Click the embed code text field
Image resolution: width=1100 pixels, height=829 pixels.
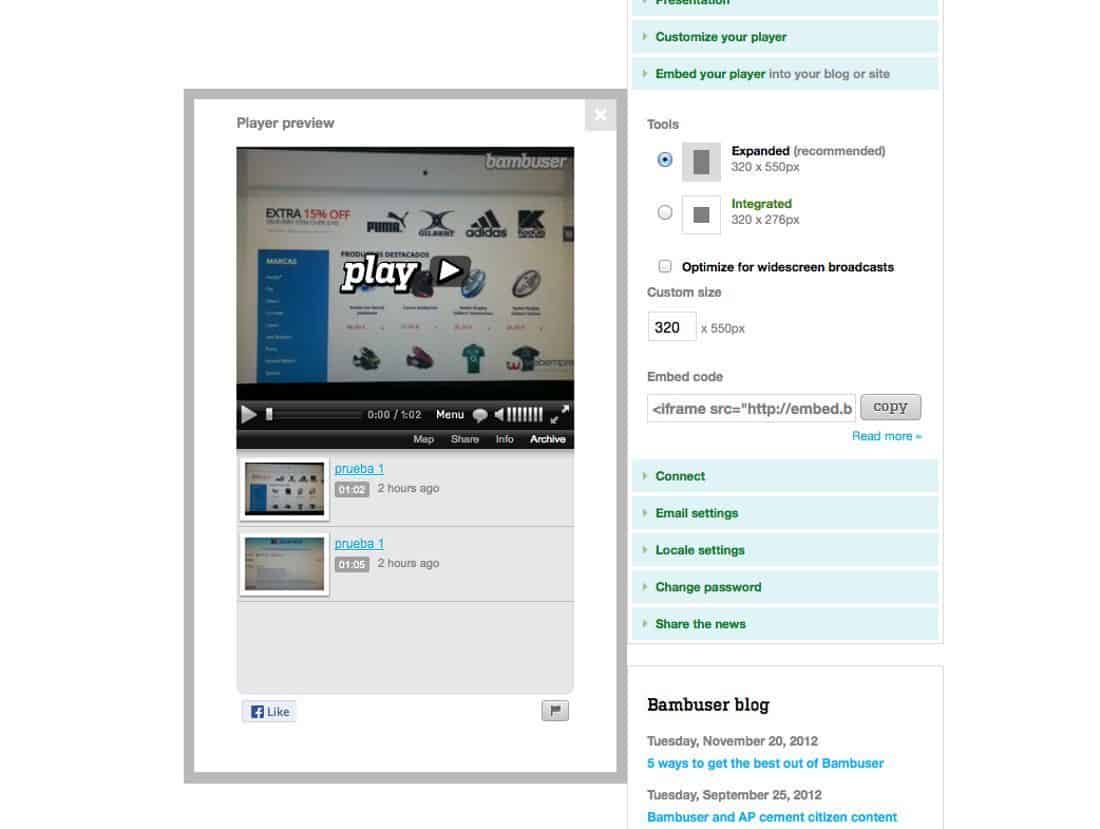click(751, 408)
